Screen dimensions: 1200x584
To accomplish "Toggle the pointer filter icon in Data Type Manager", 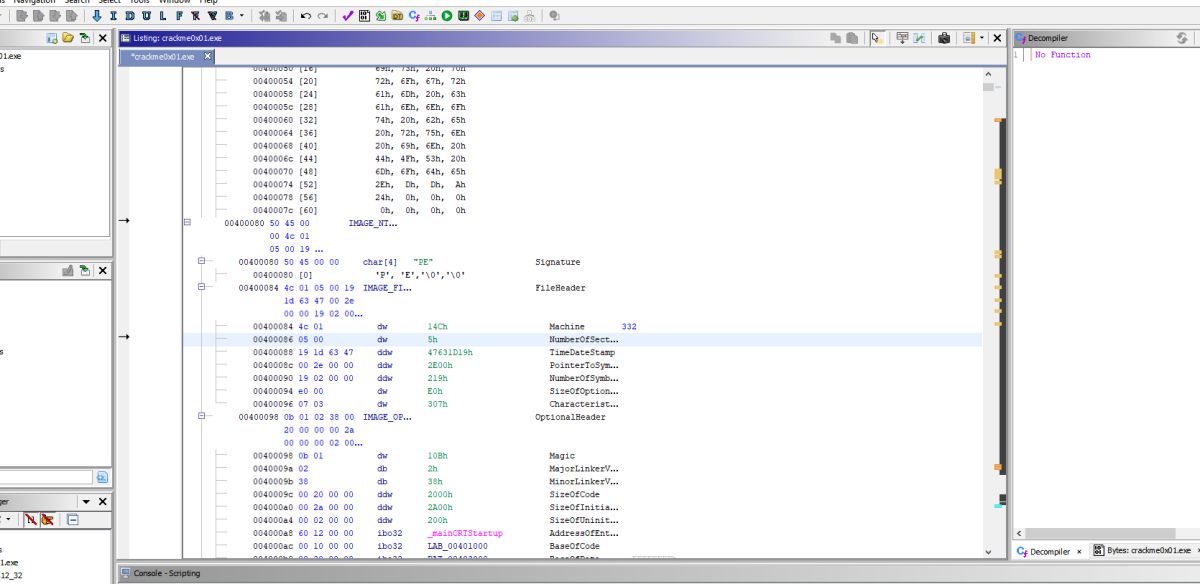I will (46, 520).
